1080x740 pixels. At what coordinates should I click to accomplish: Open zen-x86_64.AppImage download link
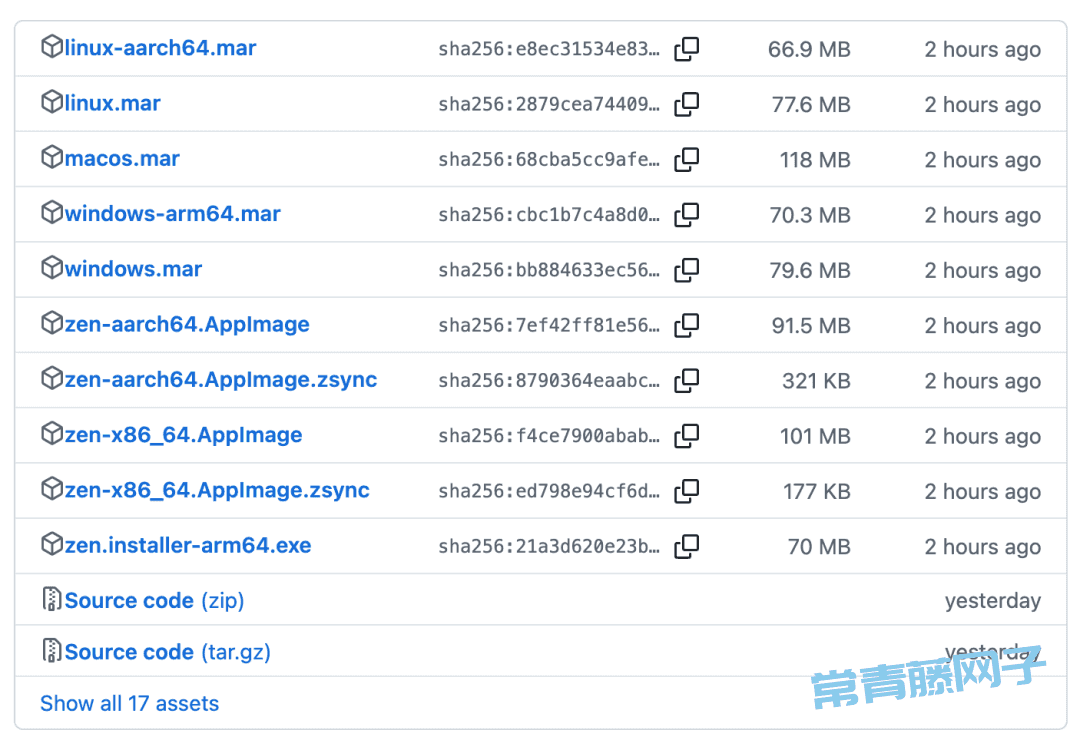tap(183, 435)
